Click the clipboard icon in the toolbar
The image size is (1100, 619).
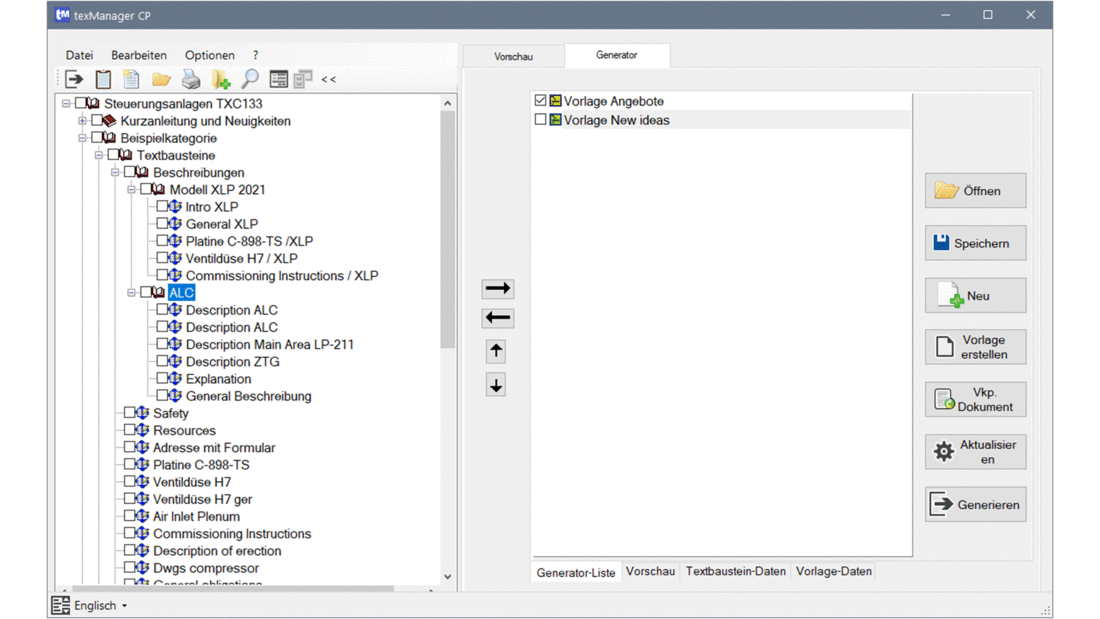(103, 79)
